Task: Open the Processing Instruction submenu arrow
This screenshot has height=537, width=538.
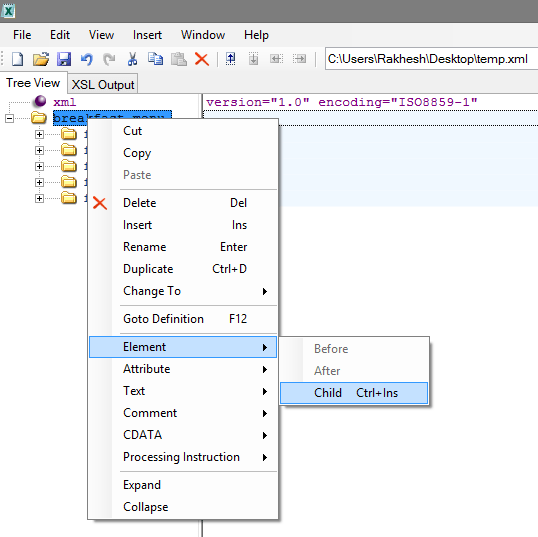Action: pos(265,457)
